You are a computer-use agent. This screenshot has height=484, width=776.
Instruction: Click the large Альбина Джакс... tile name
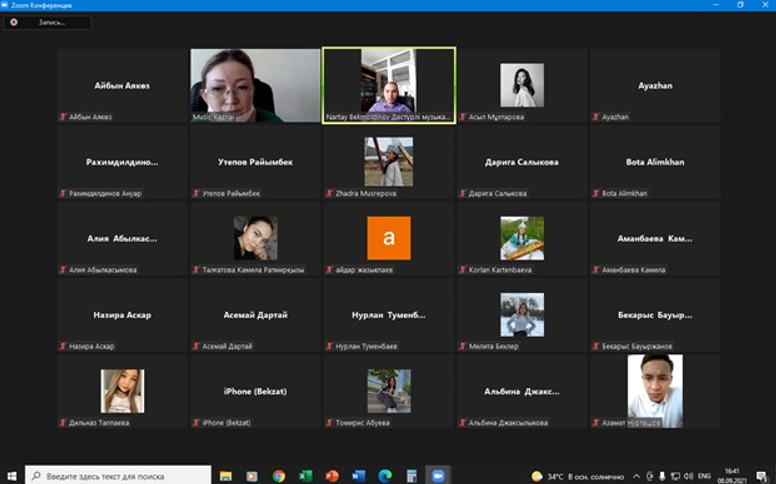(x=522, y=391)
